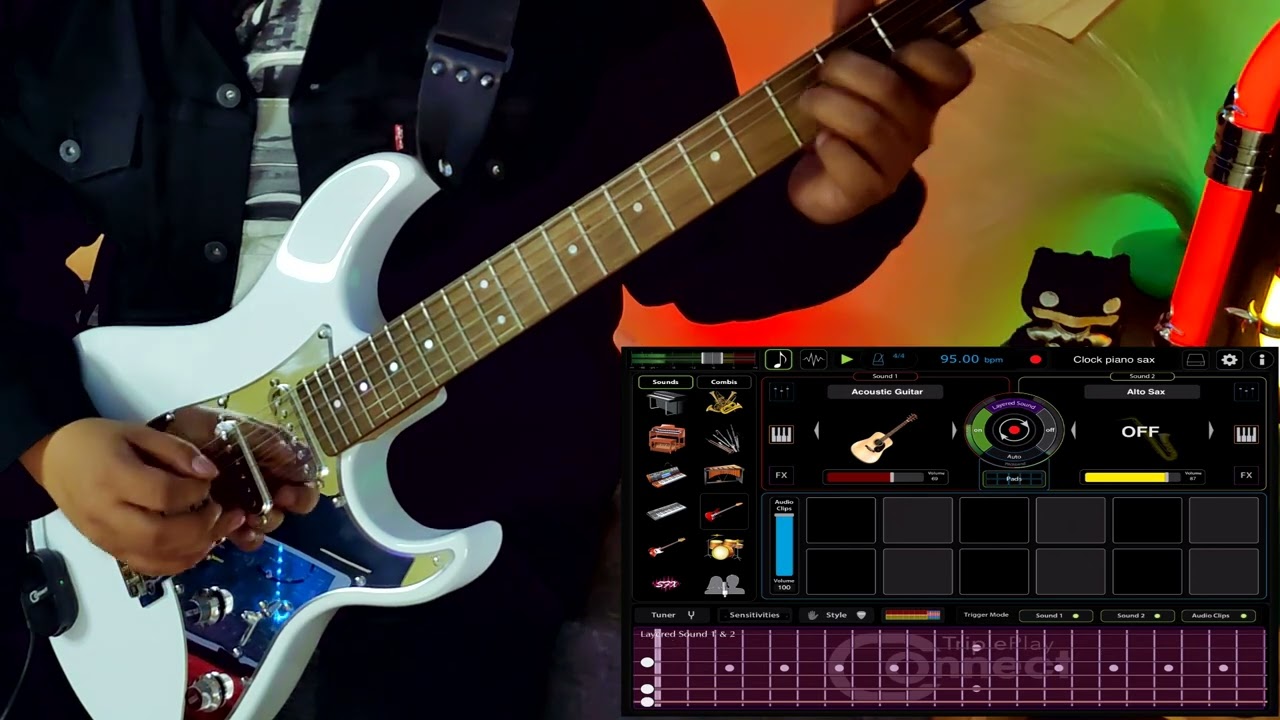This screenshot has width=1280, height=720.
Task: Go to next Sound 1 instrument arrow
Action: (953, 431)
